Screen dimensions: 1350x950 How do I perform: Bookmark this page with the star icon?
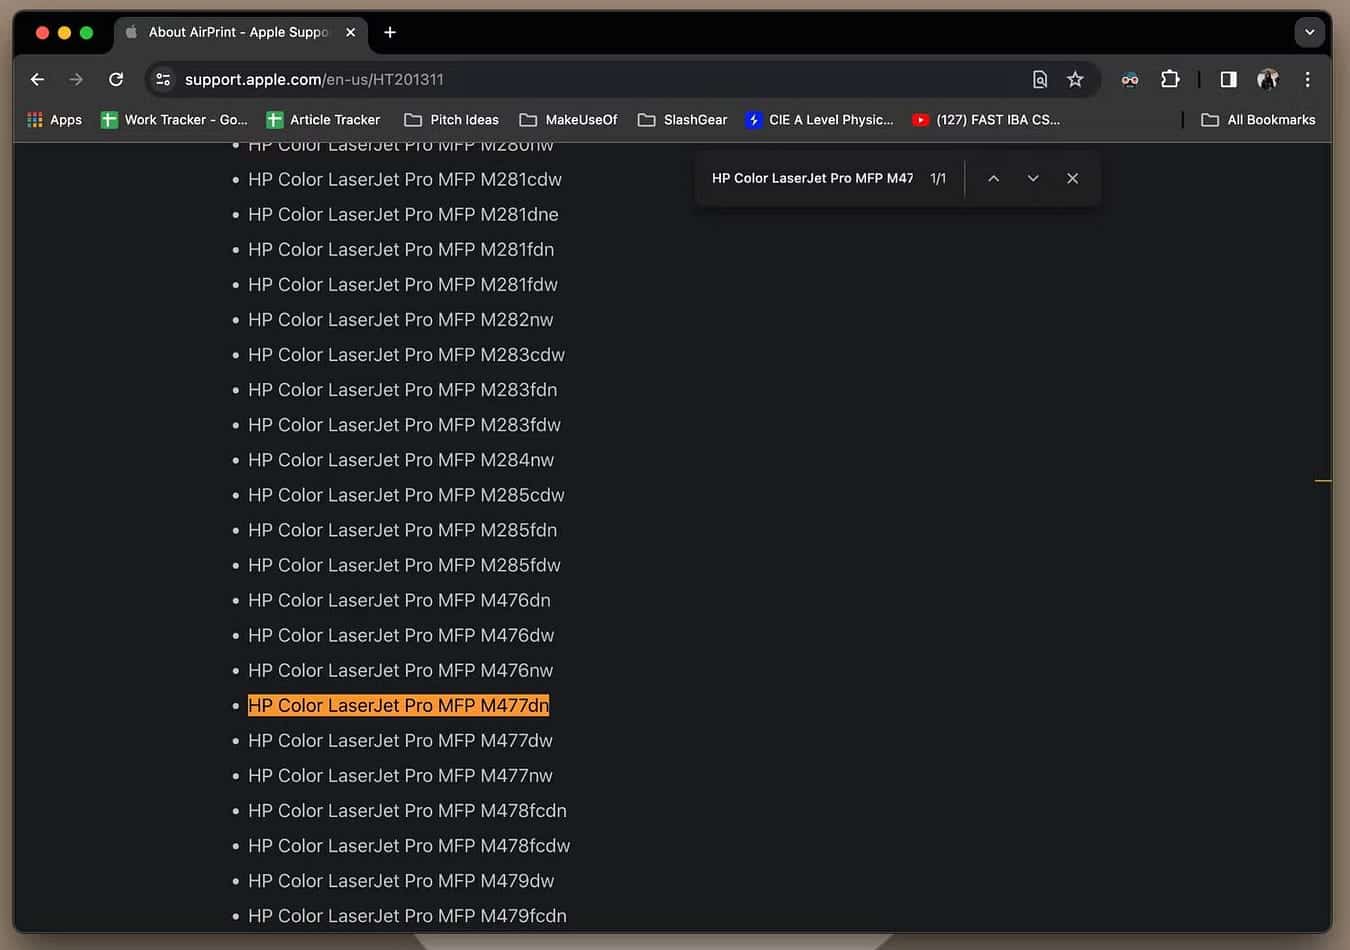(1075, 79)
